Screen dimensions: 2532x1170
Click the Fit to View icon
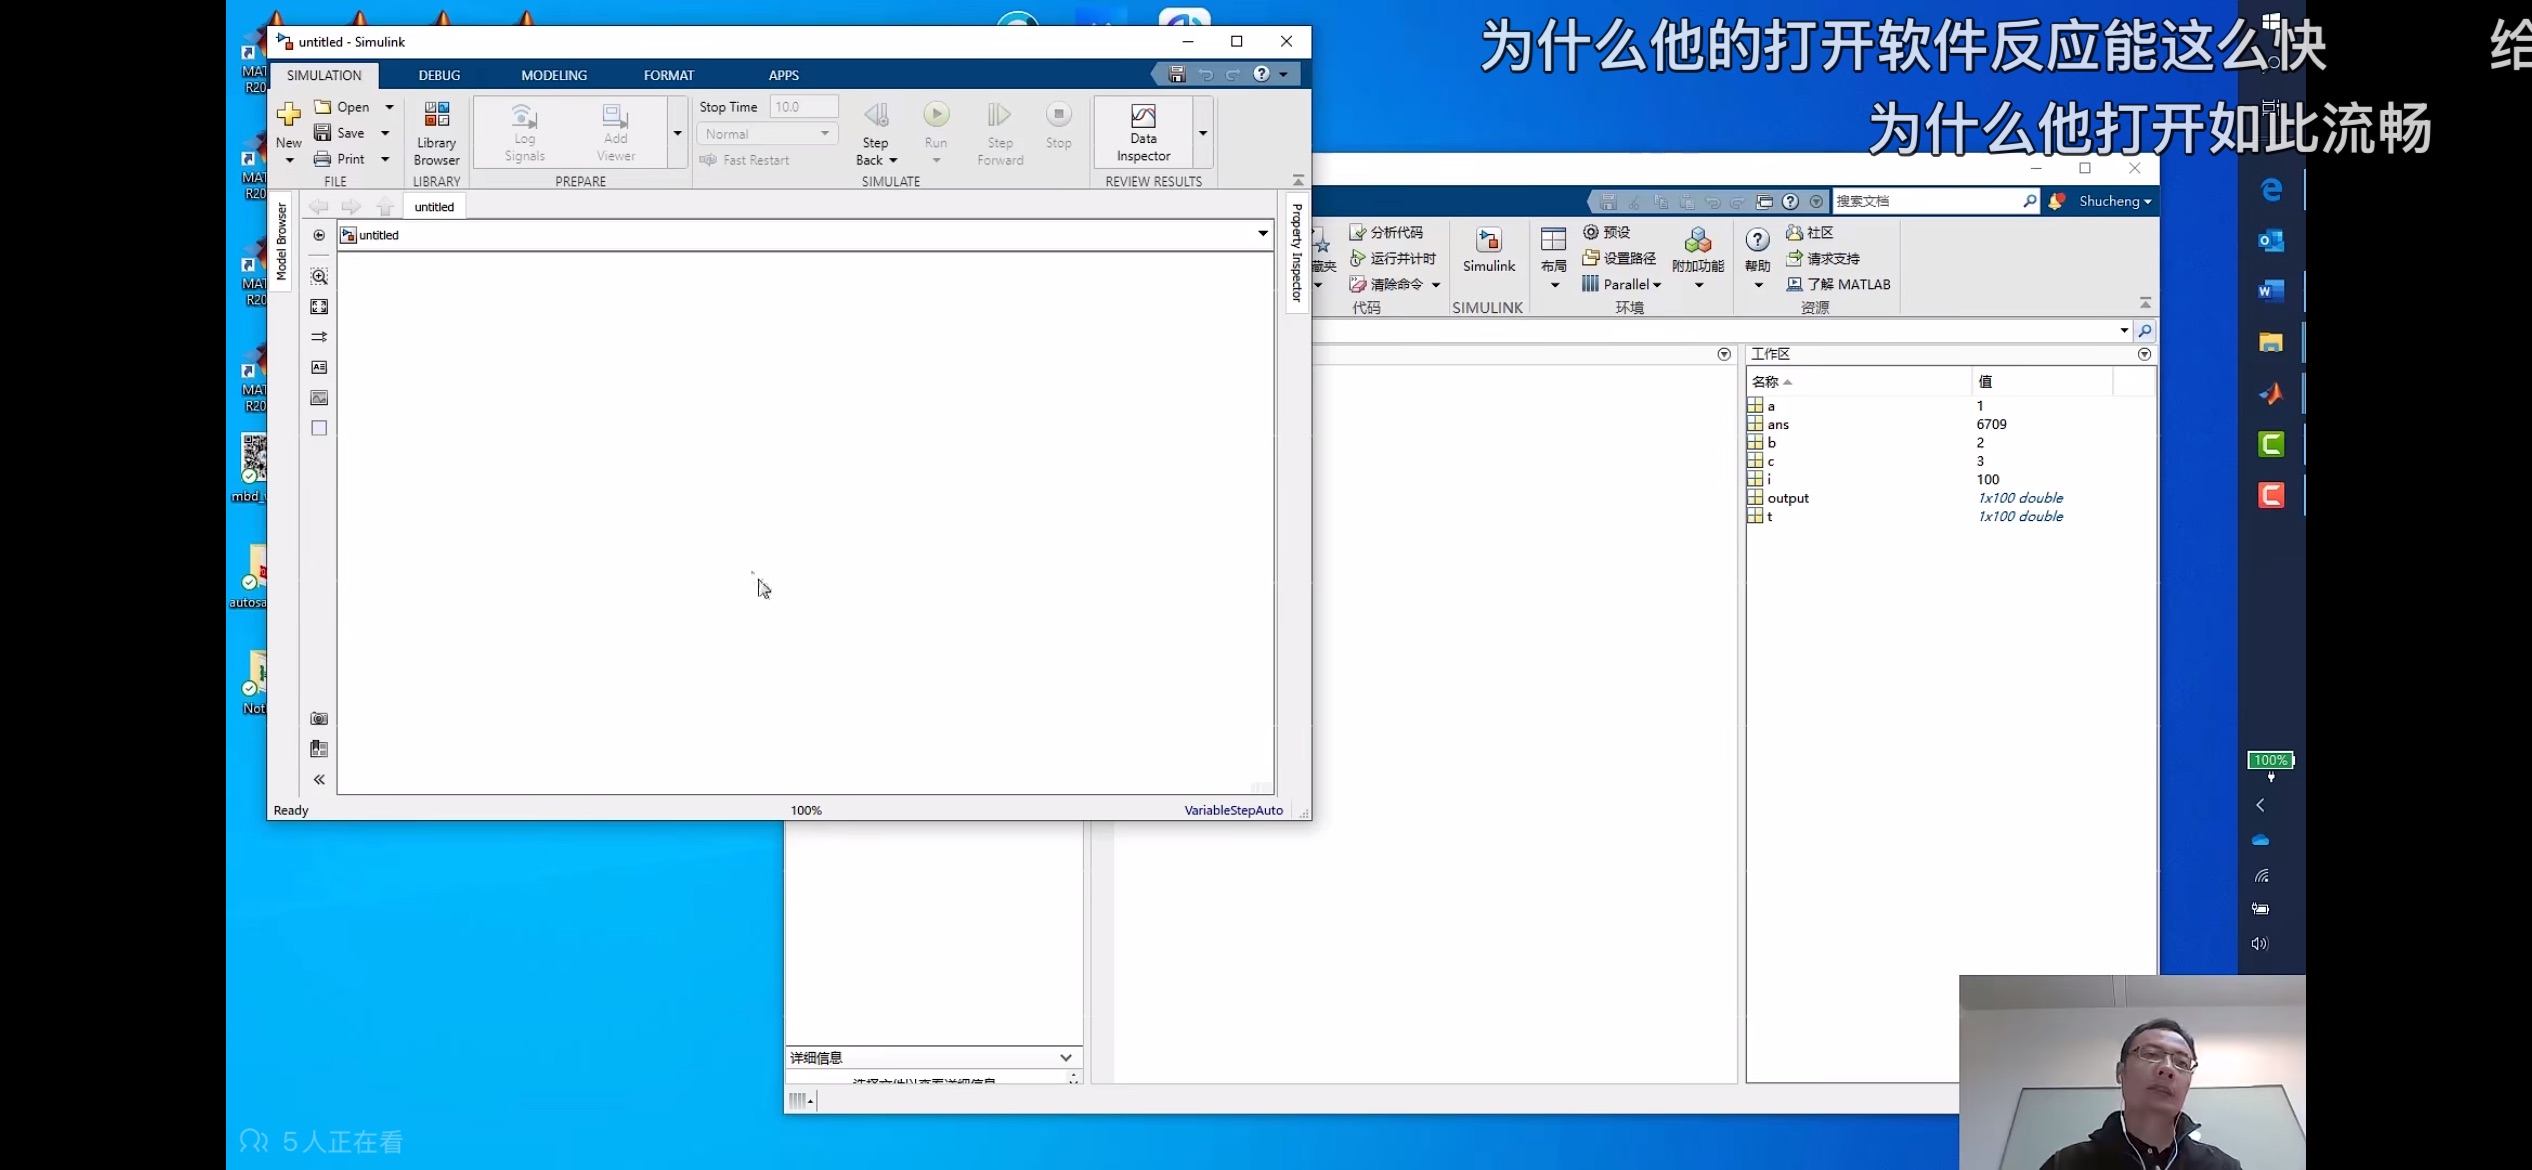319,307
